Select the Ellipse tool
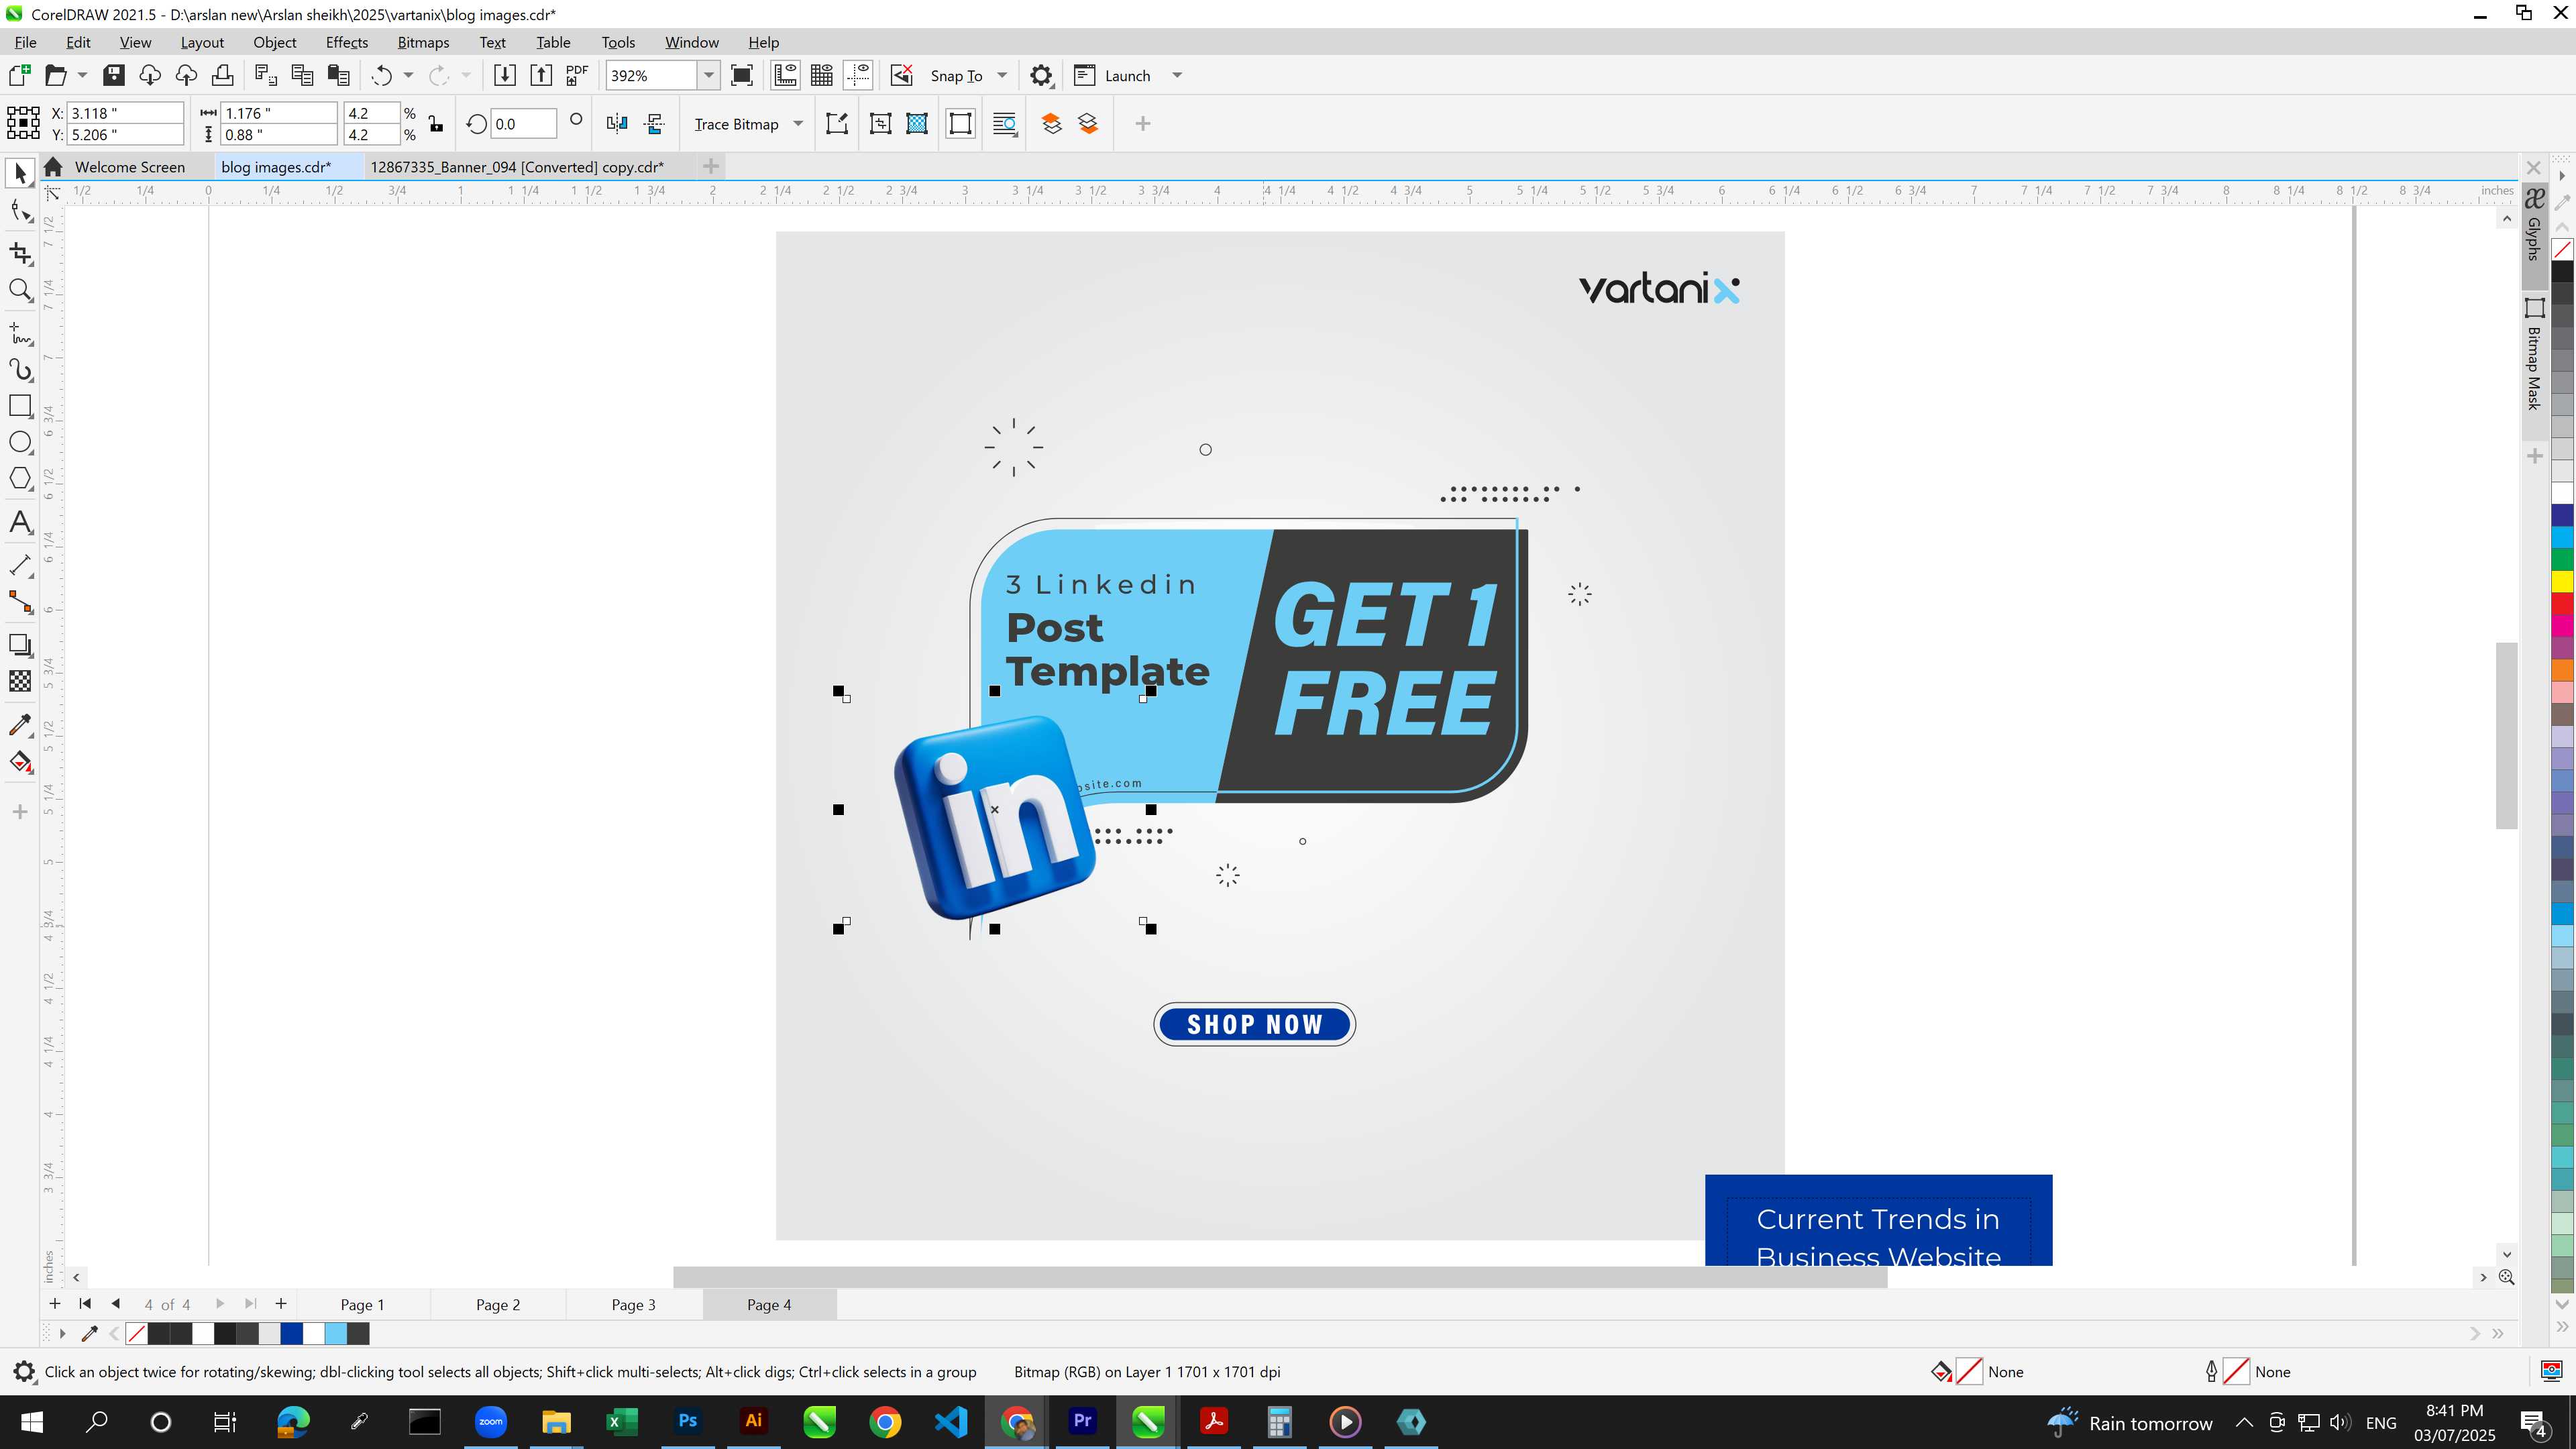The height and width of the screenshot is (1449, 2576). point(20,442)
